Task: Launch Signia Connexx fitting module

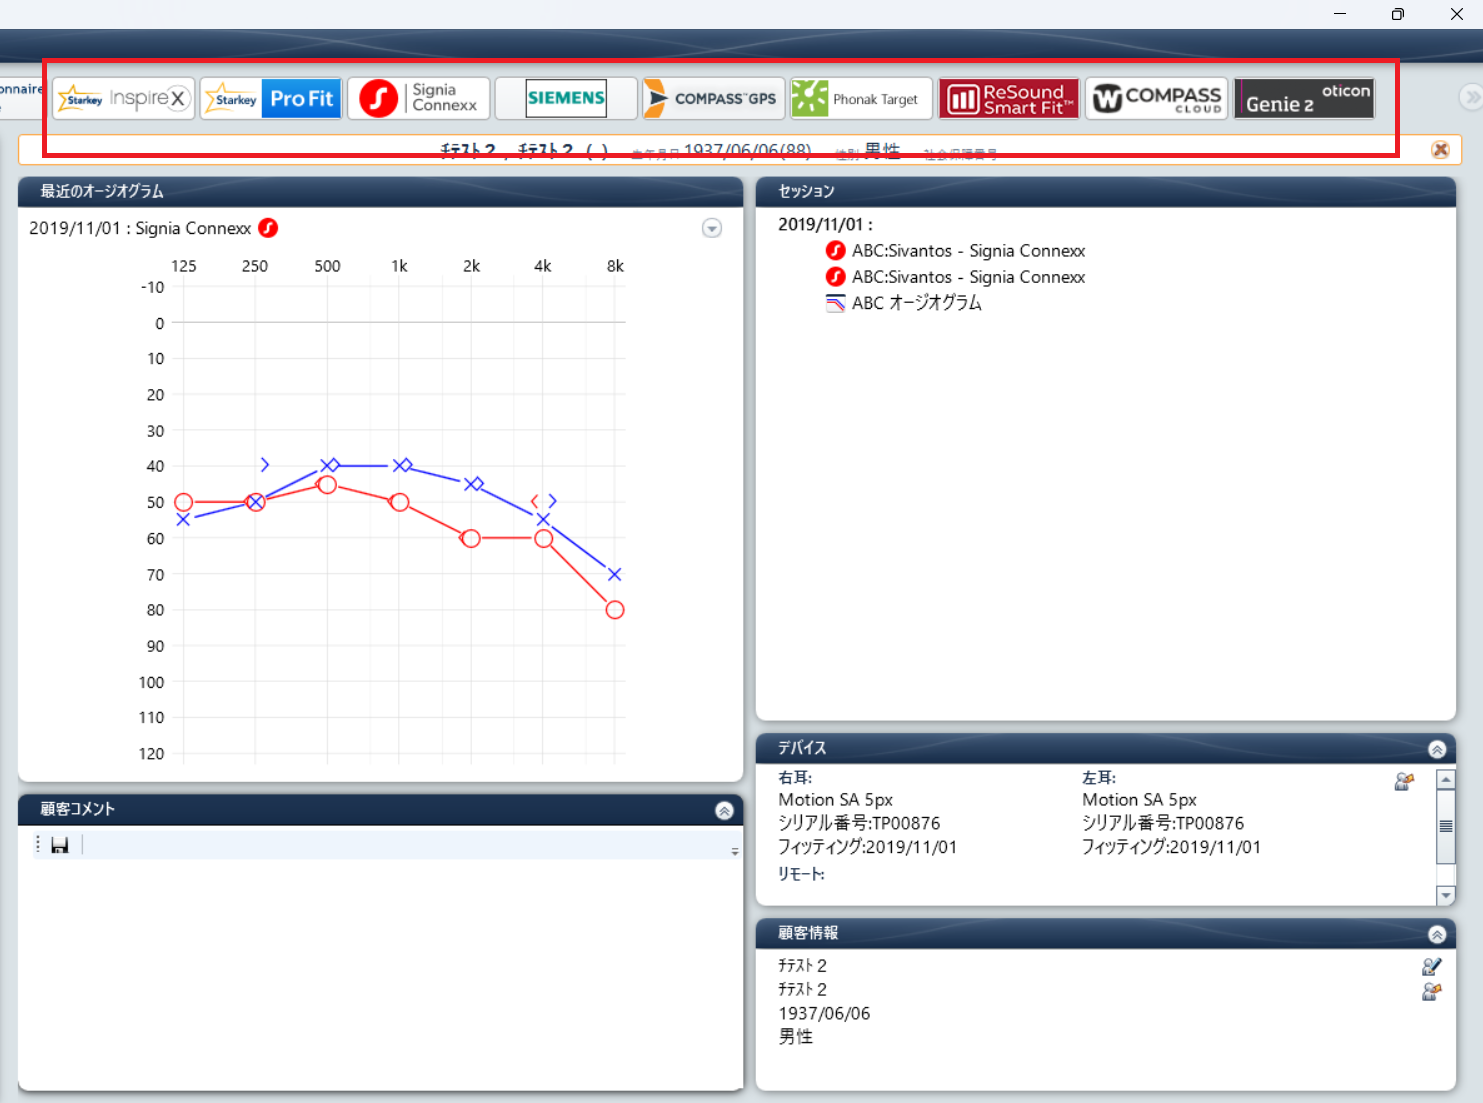Action: point(418,98)
